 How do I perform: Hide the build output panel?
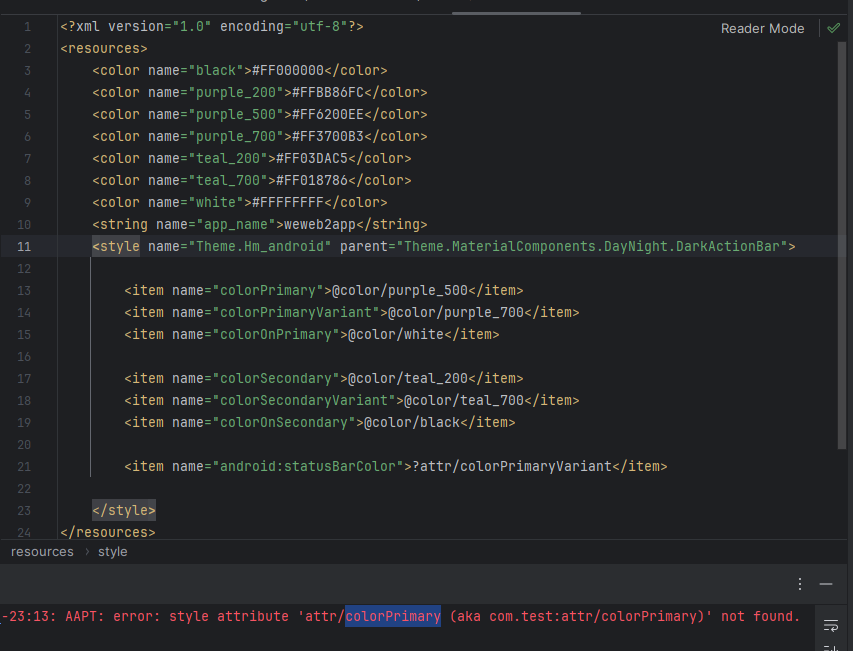click(x=826, y=584)
